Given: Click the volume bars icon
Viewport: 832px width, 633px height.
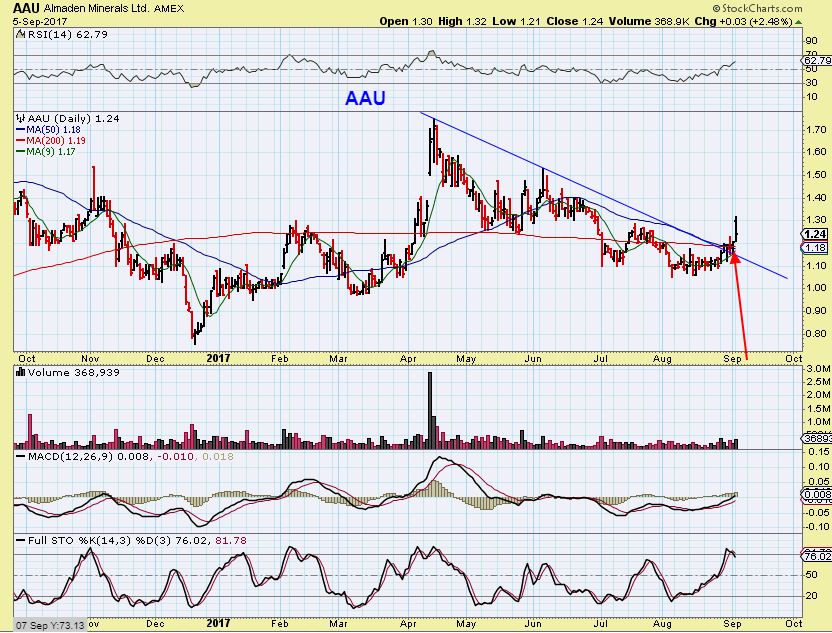Looking at the screenshot, I should (x=21, y=372).
